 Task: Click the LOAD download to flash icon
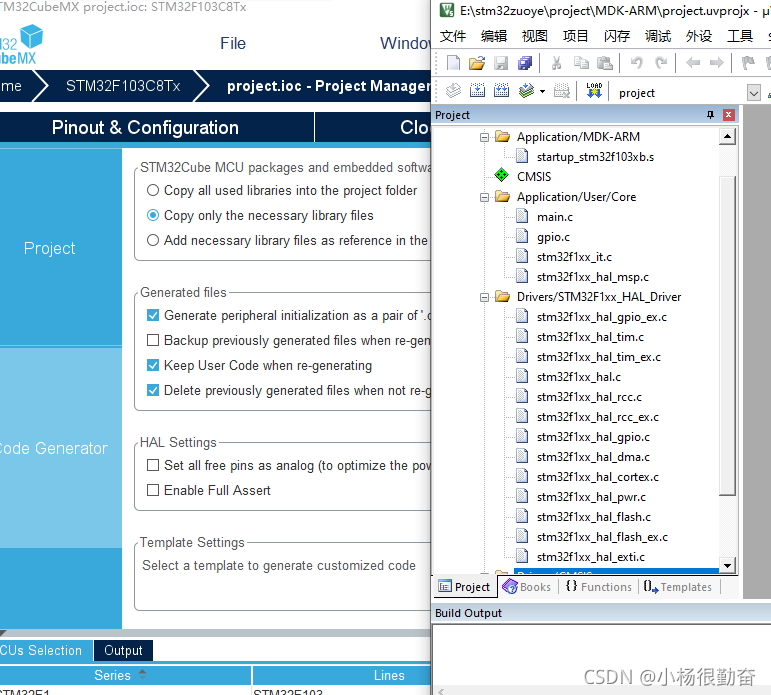(594, 91)
